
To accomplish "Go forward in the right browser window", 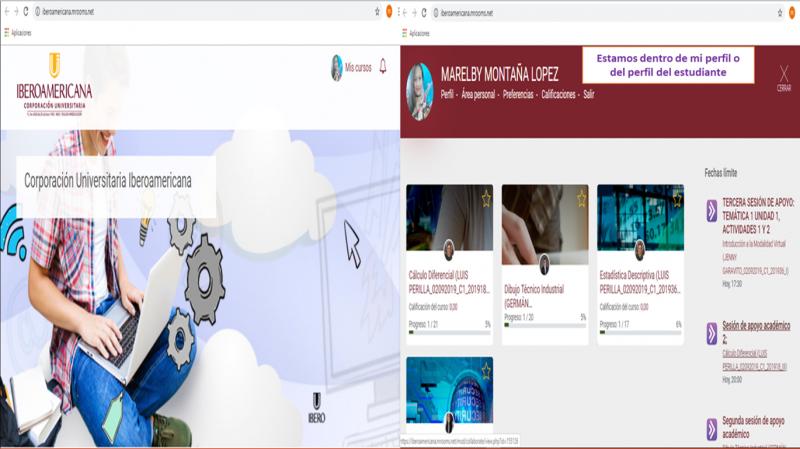I will pos(414,13).
